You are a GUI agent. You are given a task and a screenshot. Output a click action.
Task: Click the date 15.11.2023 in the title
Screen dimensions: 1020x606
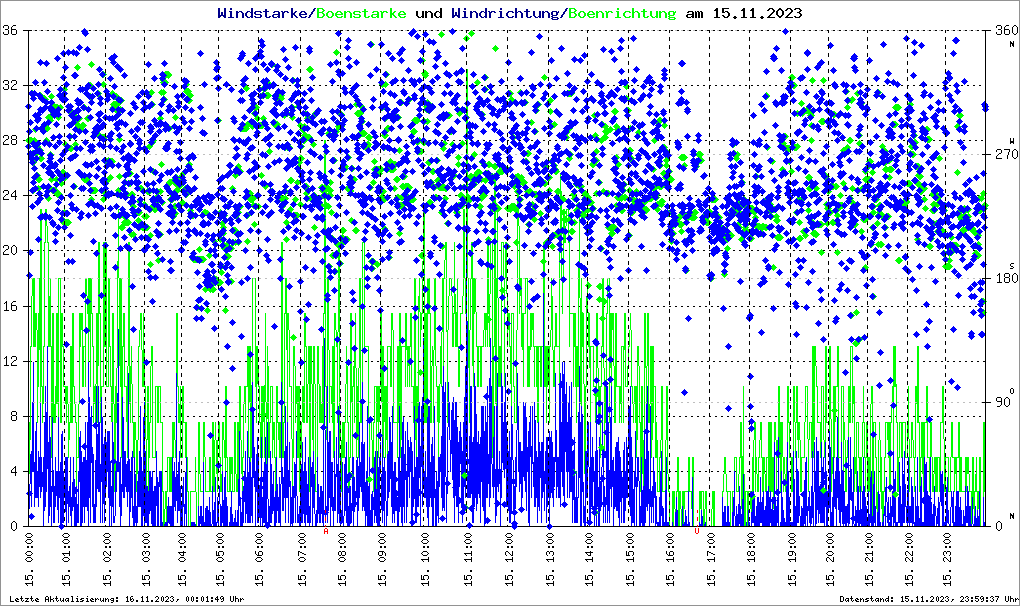[x=757, y=13]
